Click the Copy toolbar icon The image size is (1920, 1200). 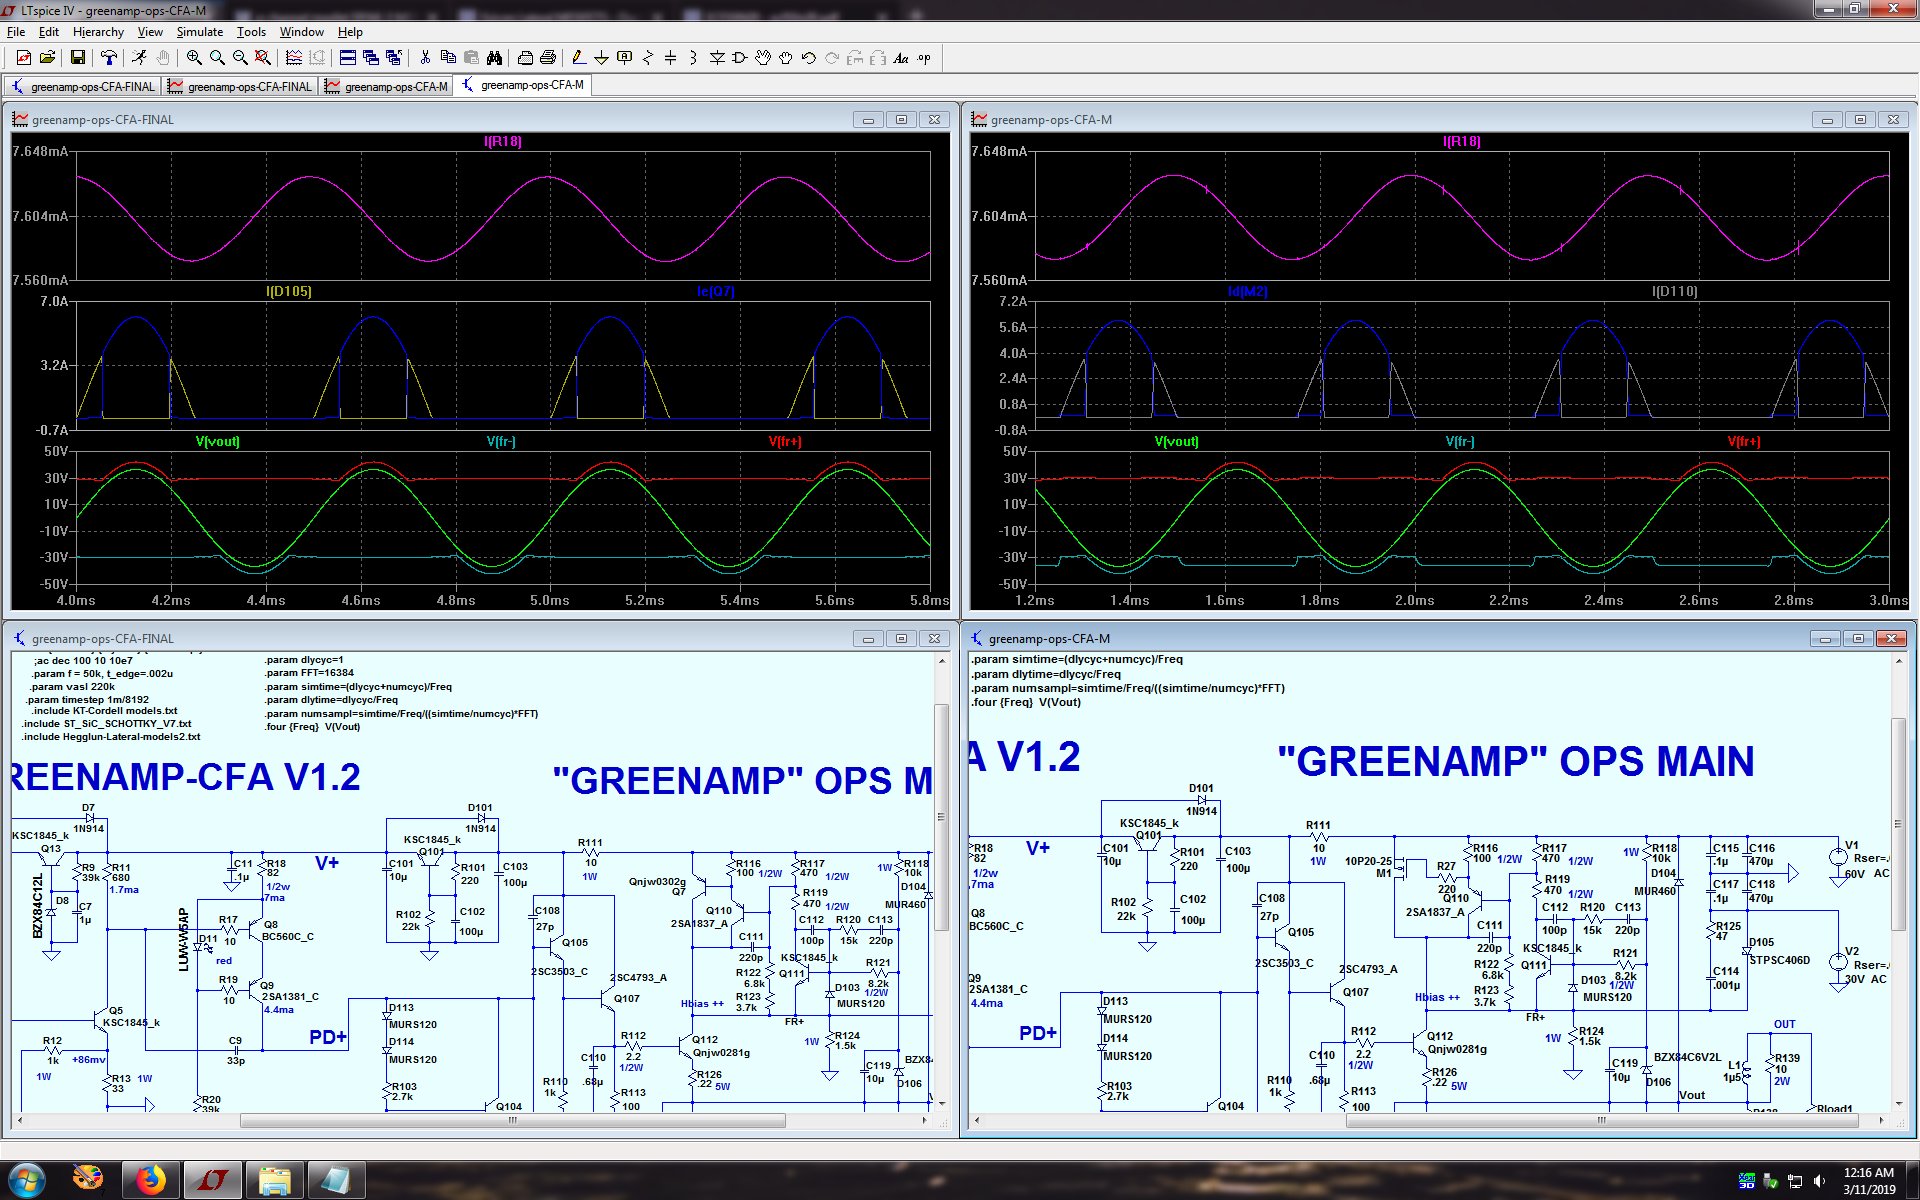[x=448, y=58]
